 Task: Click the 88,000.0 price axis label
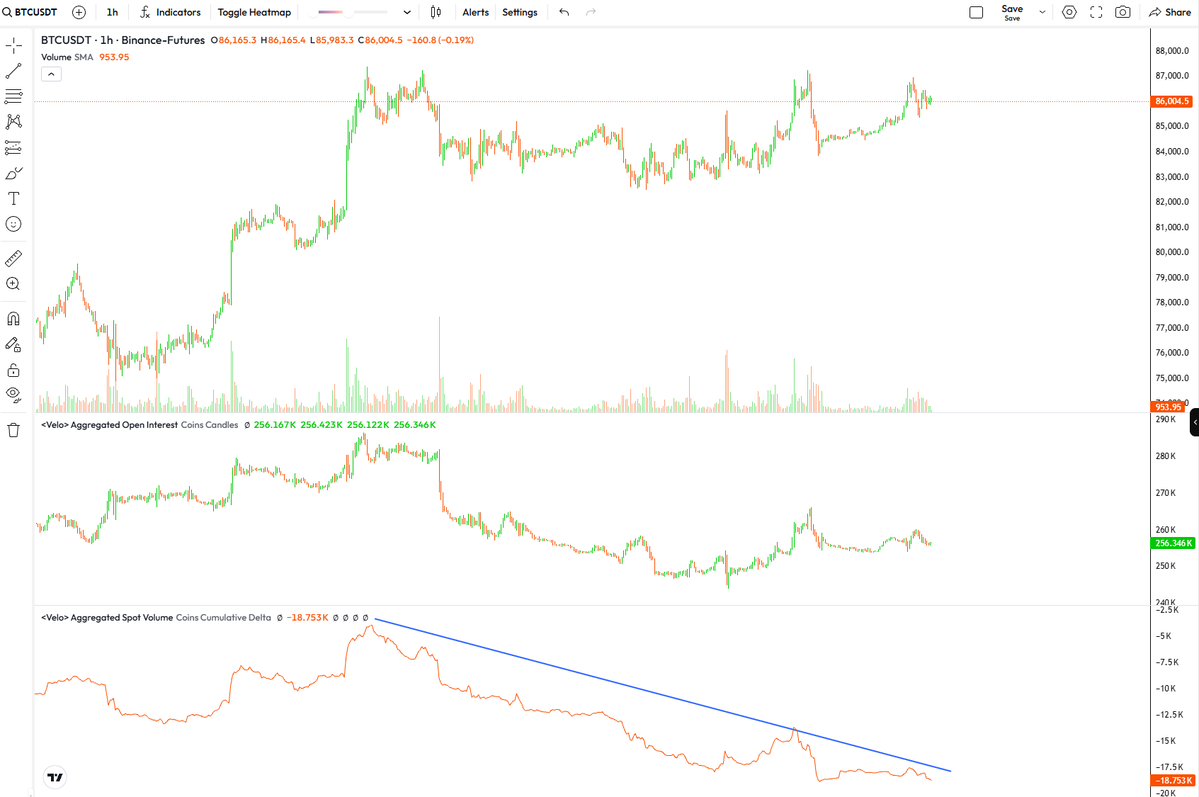click(1172, 50)
